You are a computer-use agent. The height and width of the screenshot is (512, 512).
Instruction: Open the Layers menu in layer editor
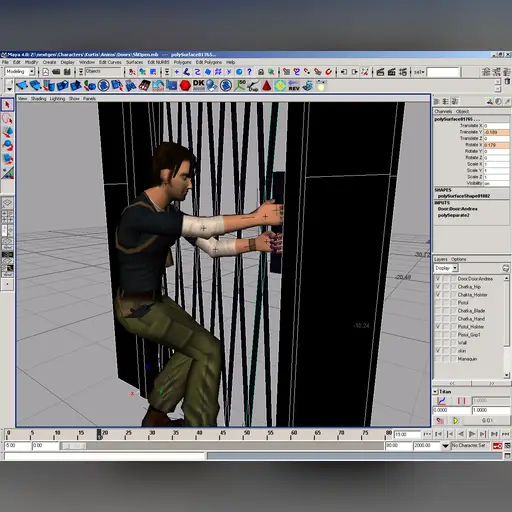point(441,259)
